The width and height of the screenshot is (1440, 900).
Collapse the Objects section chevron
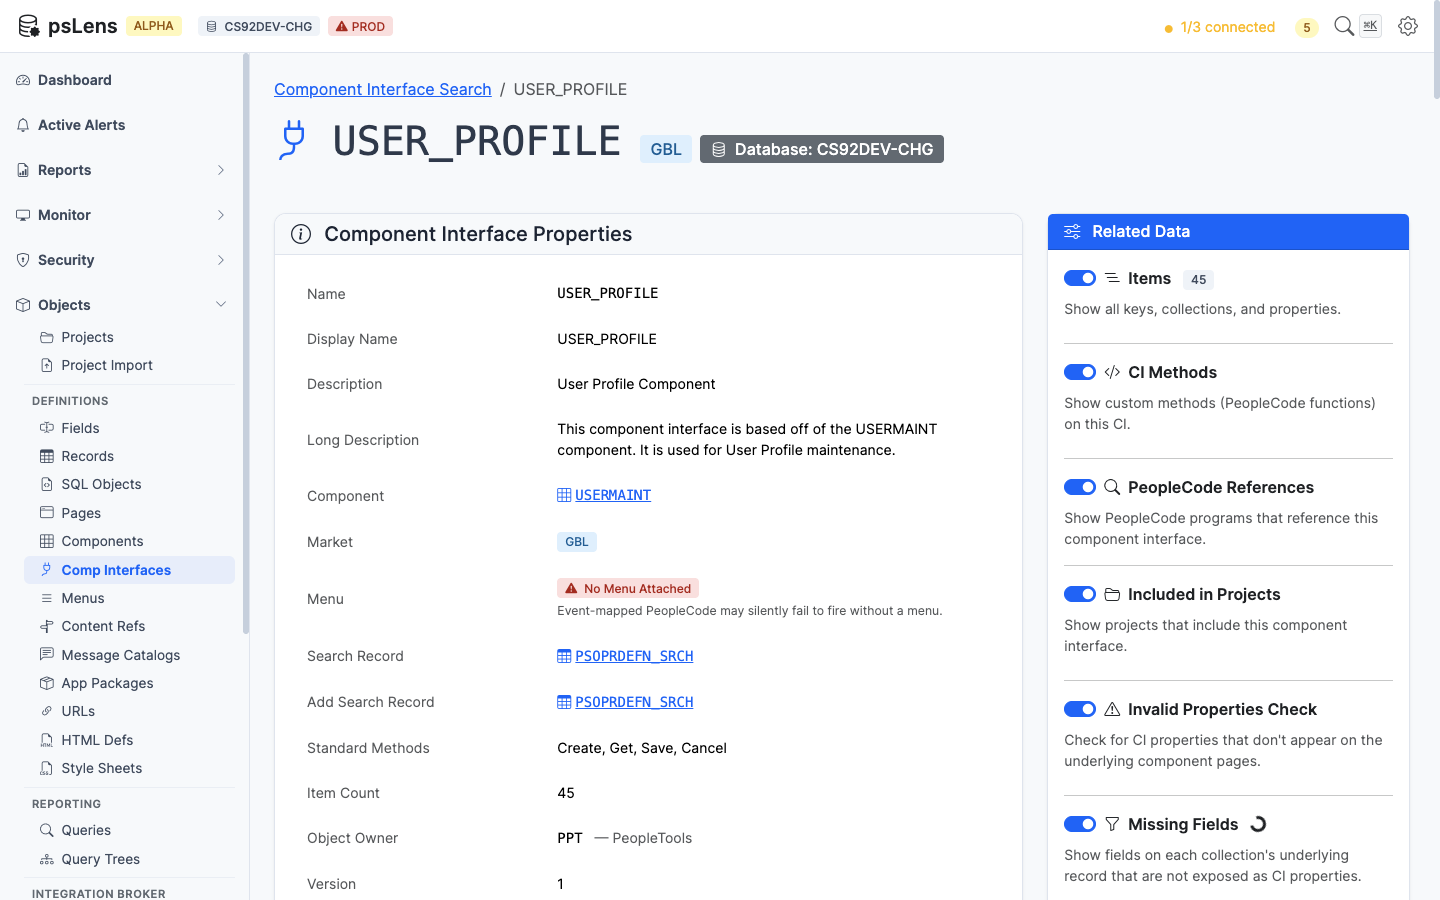pyautogui.click(x=221, y=305)
